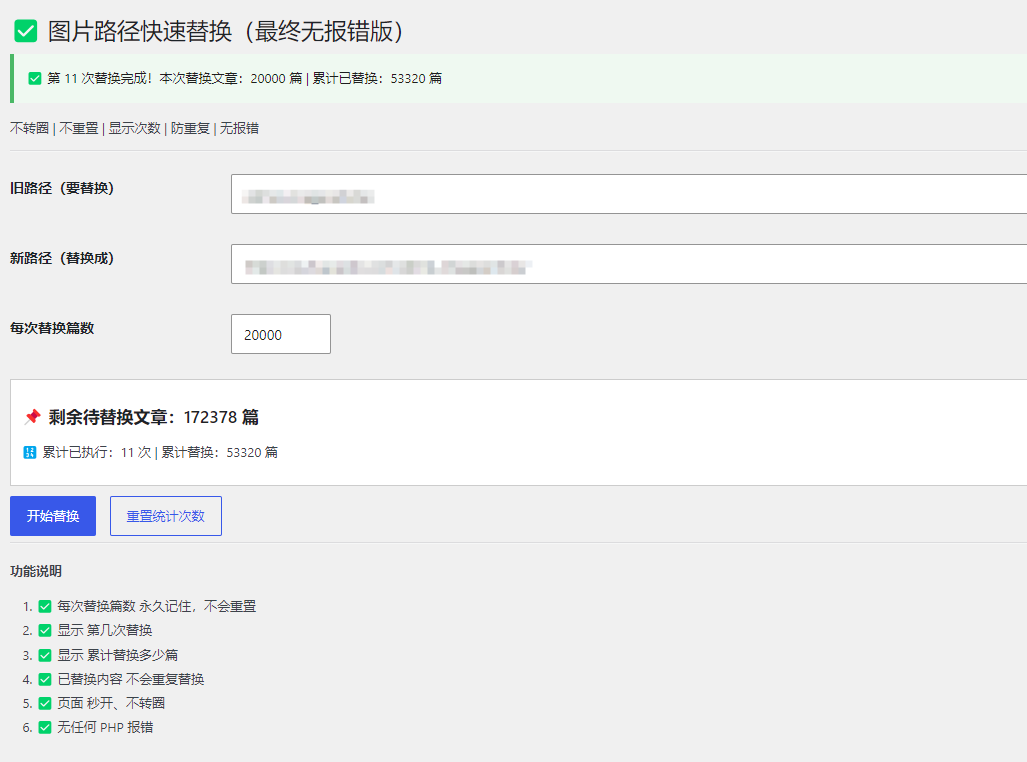Click the 功能说明 heading

point(36,571)
